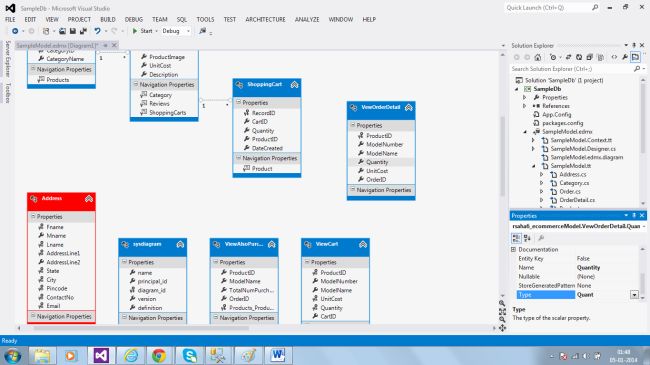Expand ViewOrderDetail Navigation Properties section
Screen dimensions: 650x365
(353, 190)
